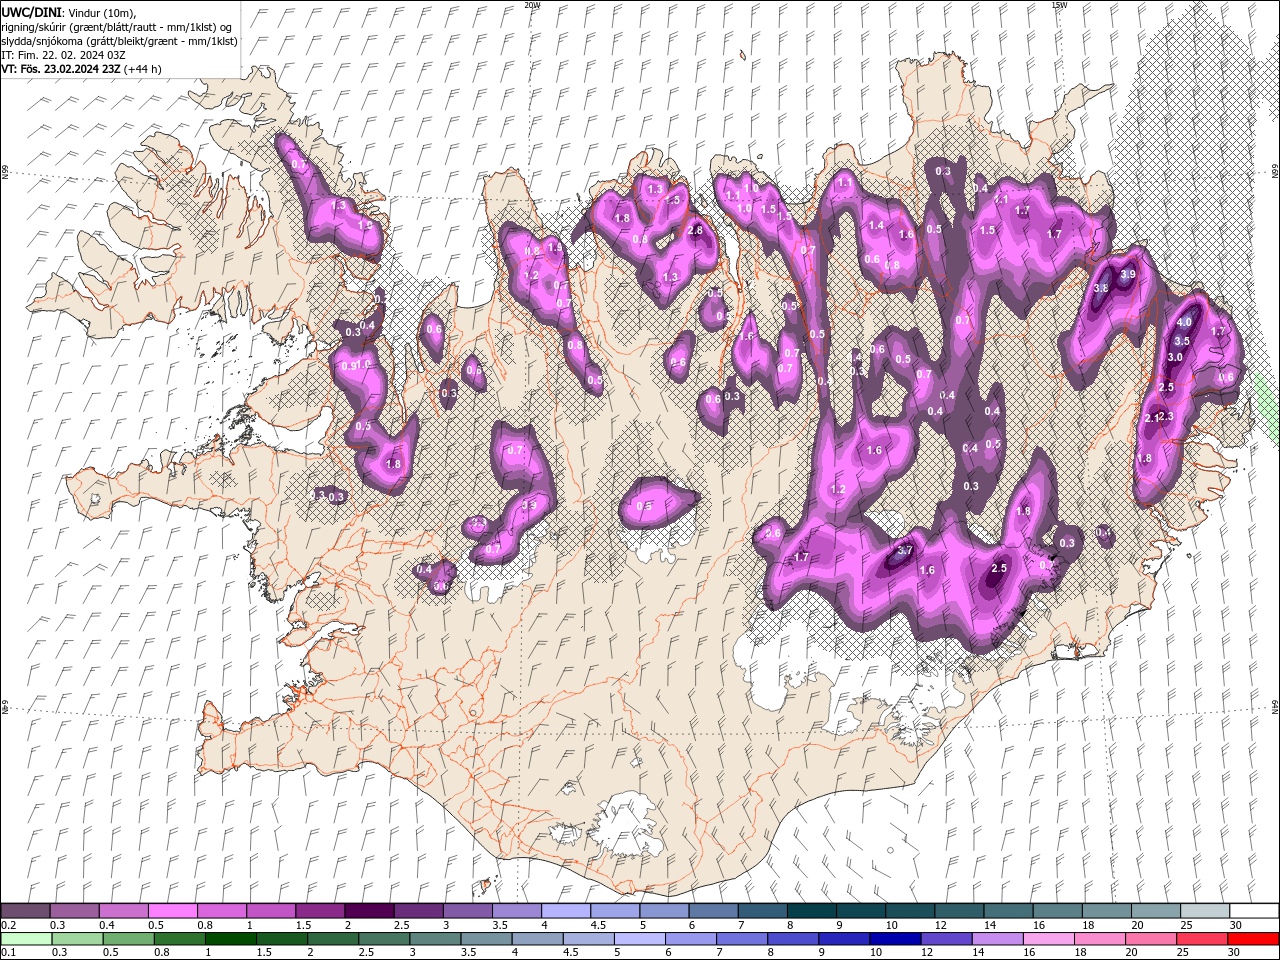Click the 0.2 swatch in the snow legend
The width and height of the screenshot is (1280, 960).
coord(25,911)
